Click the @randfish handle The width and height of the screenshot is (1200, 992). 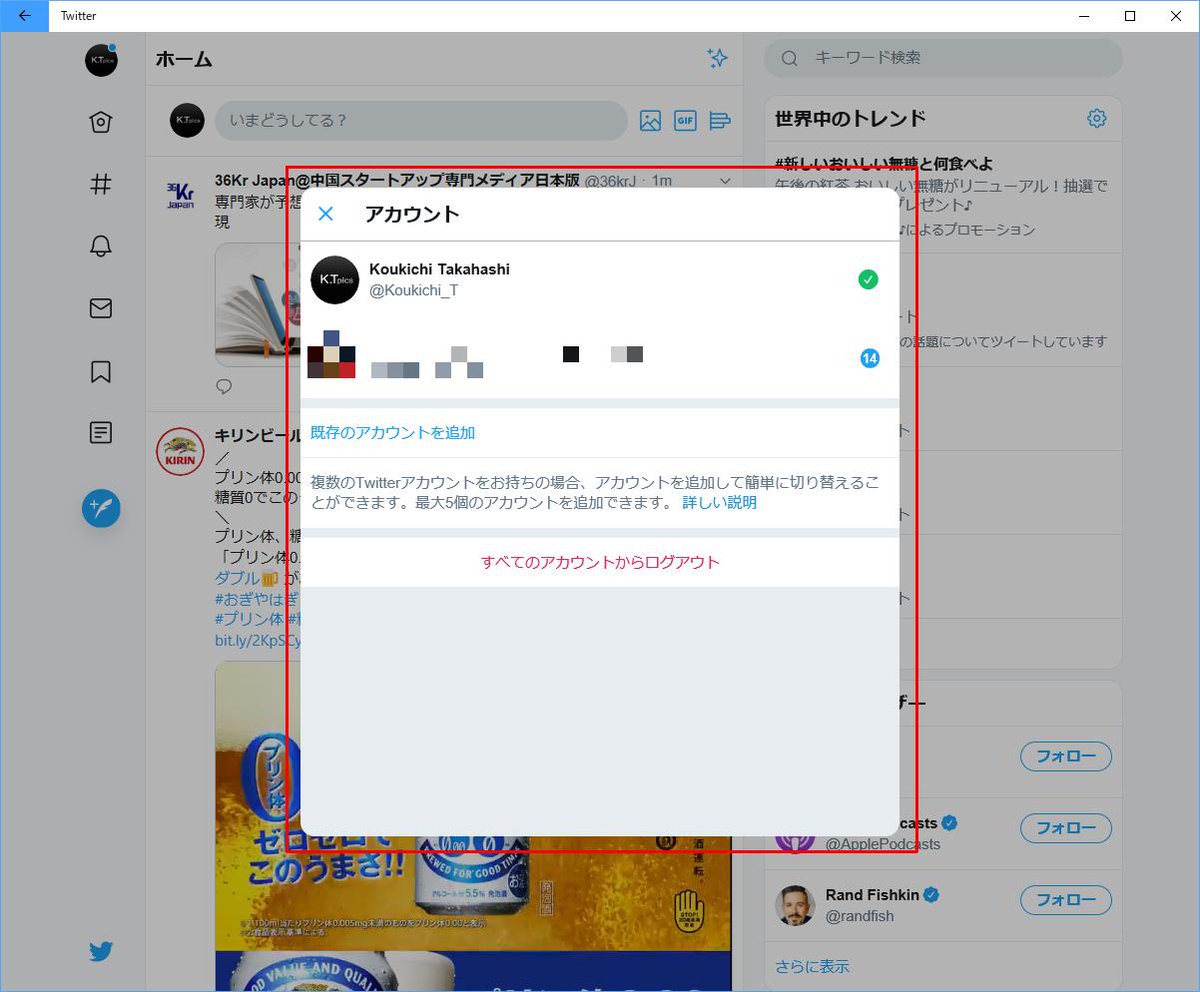(x=860, y=916)
